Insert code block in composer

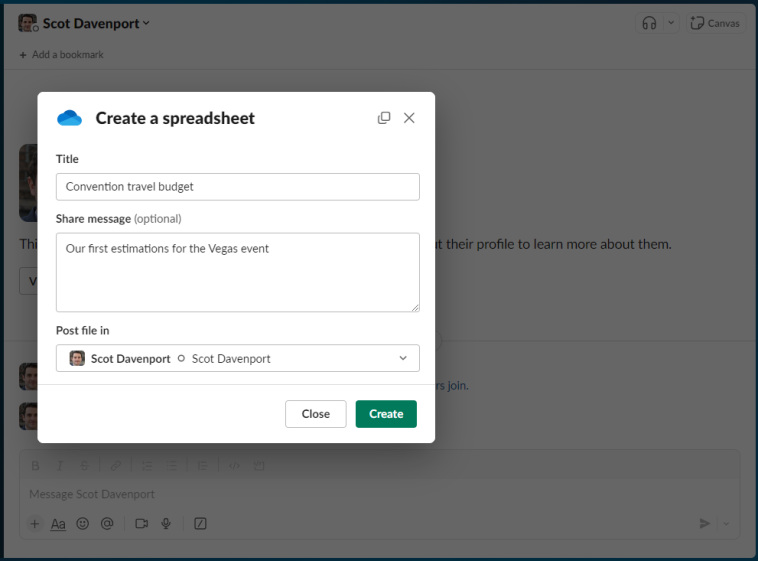click(x=259, y=466)
